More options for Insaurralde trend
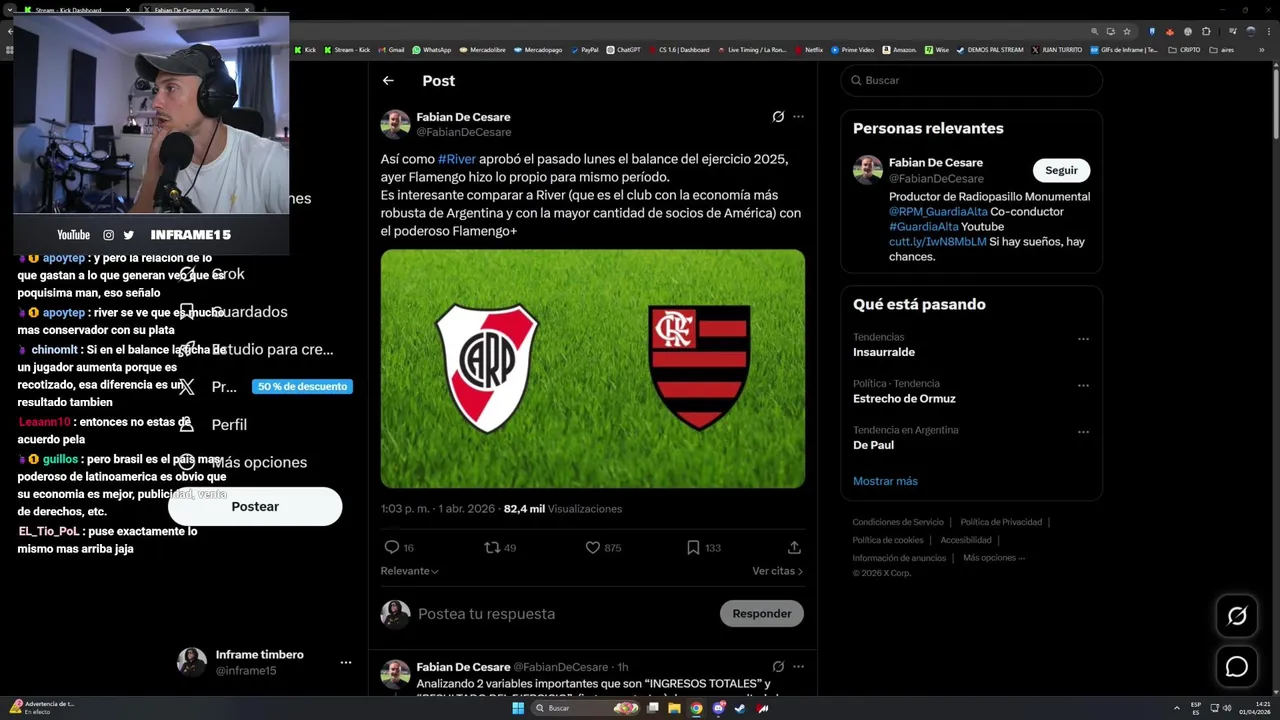Viewport: 1280px width, 720px height. click(1083, 339)
